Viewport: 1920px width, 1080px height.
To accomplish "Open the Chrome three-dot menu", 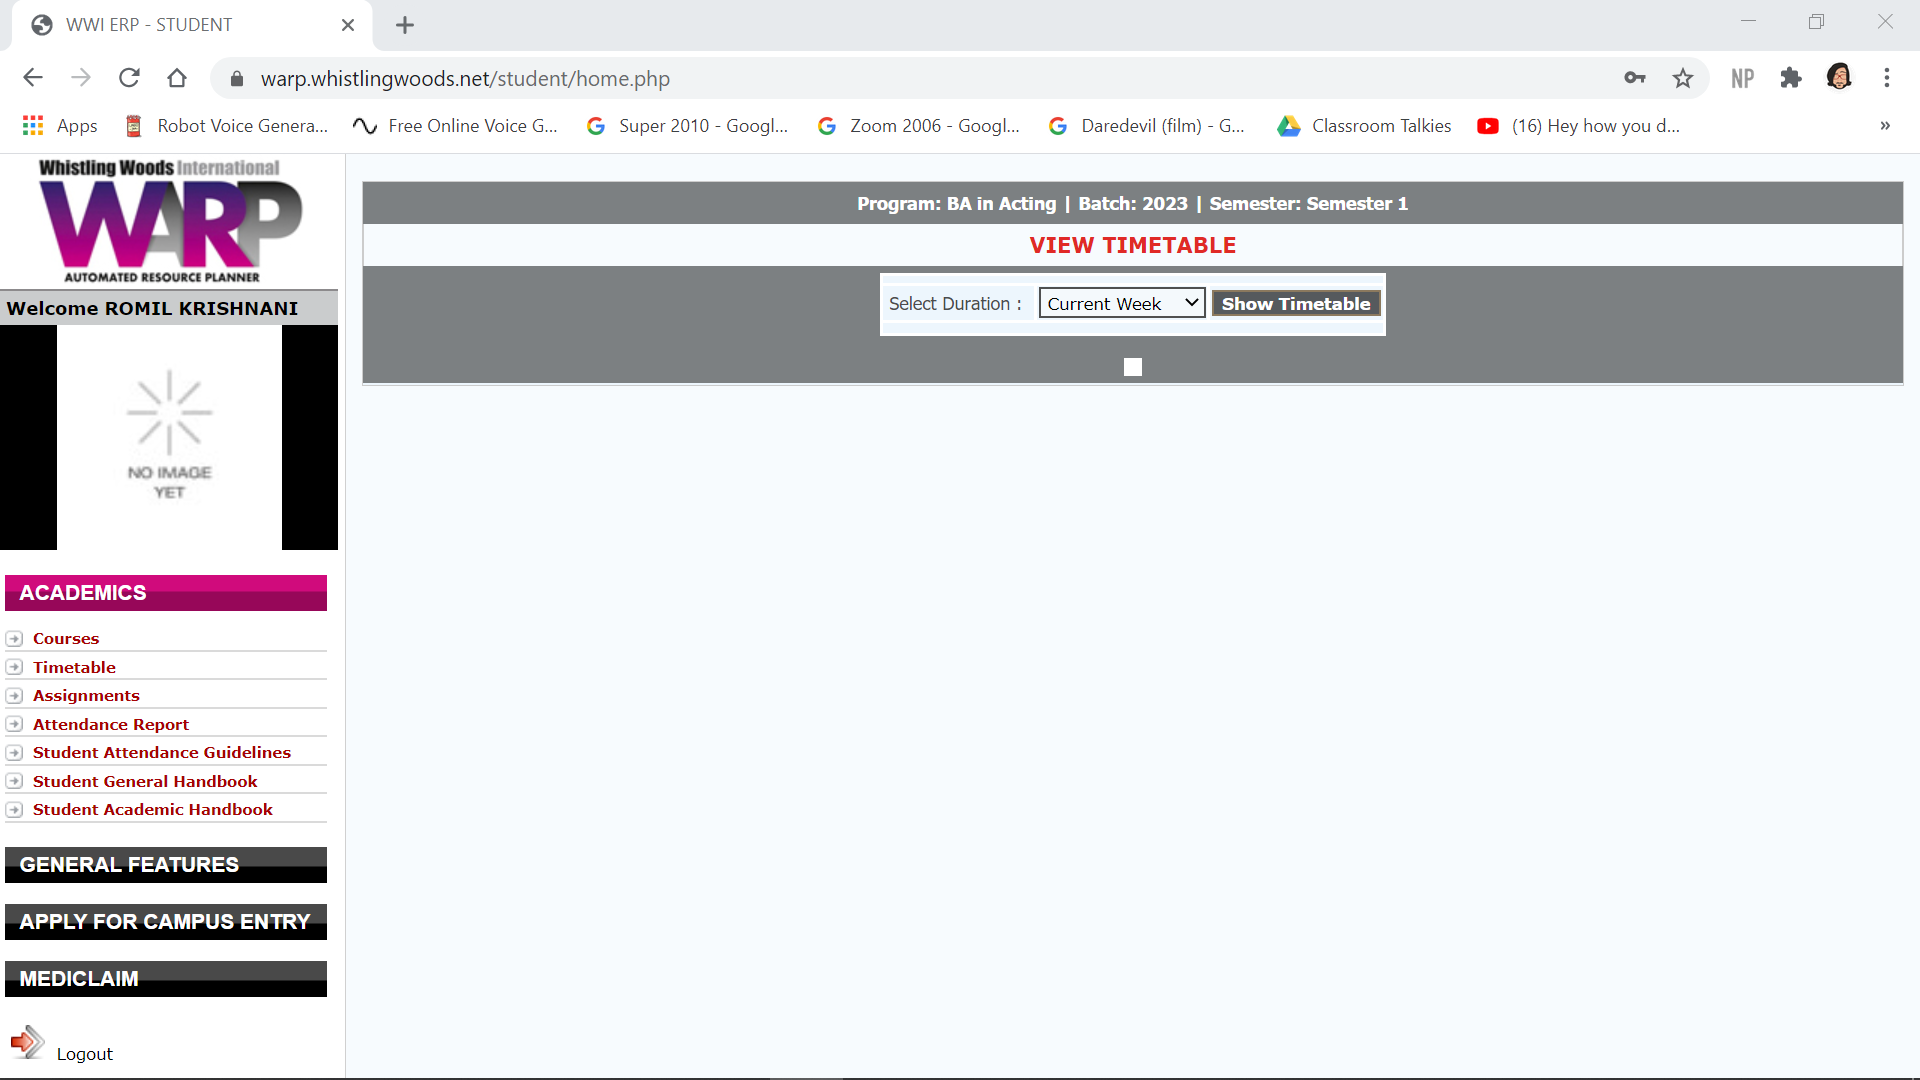I will 1888,78.
